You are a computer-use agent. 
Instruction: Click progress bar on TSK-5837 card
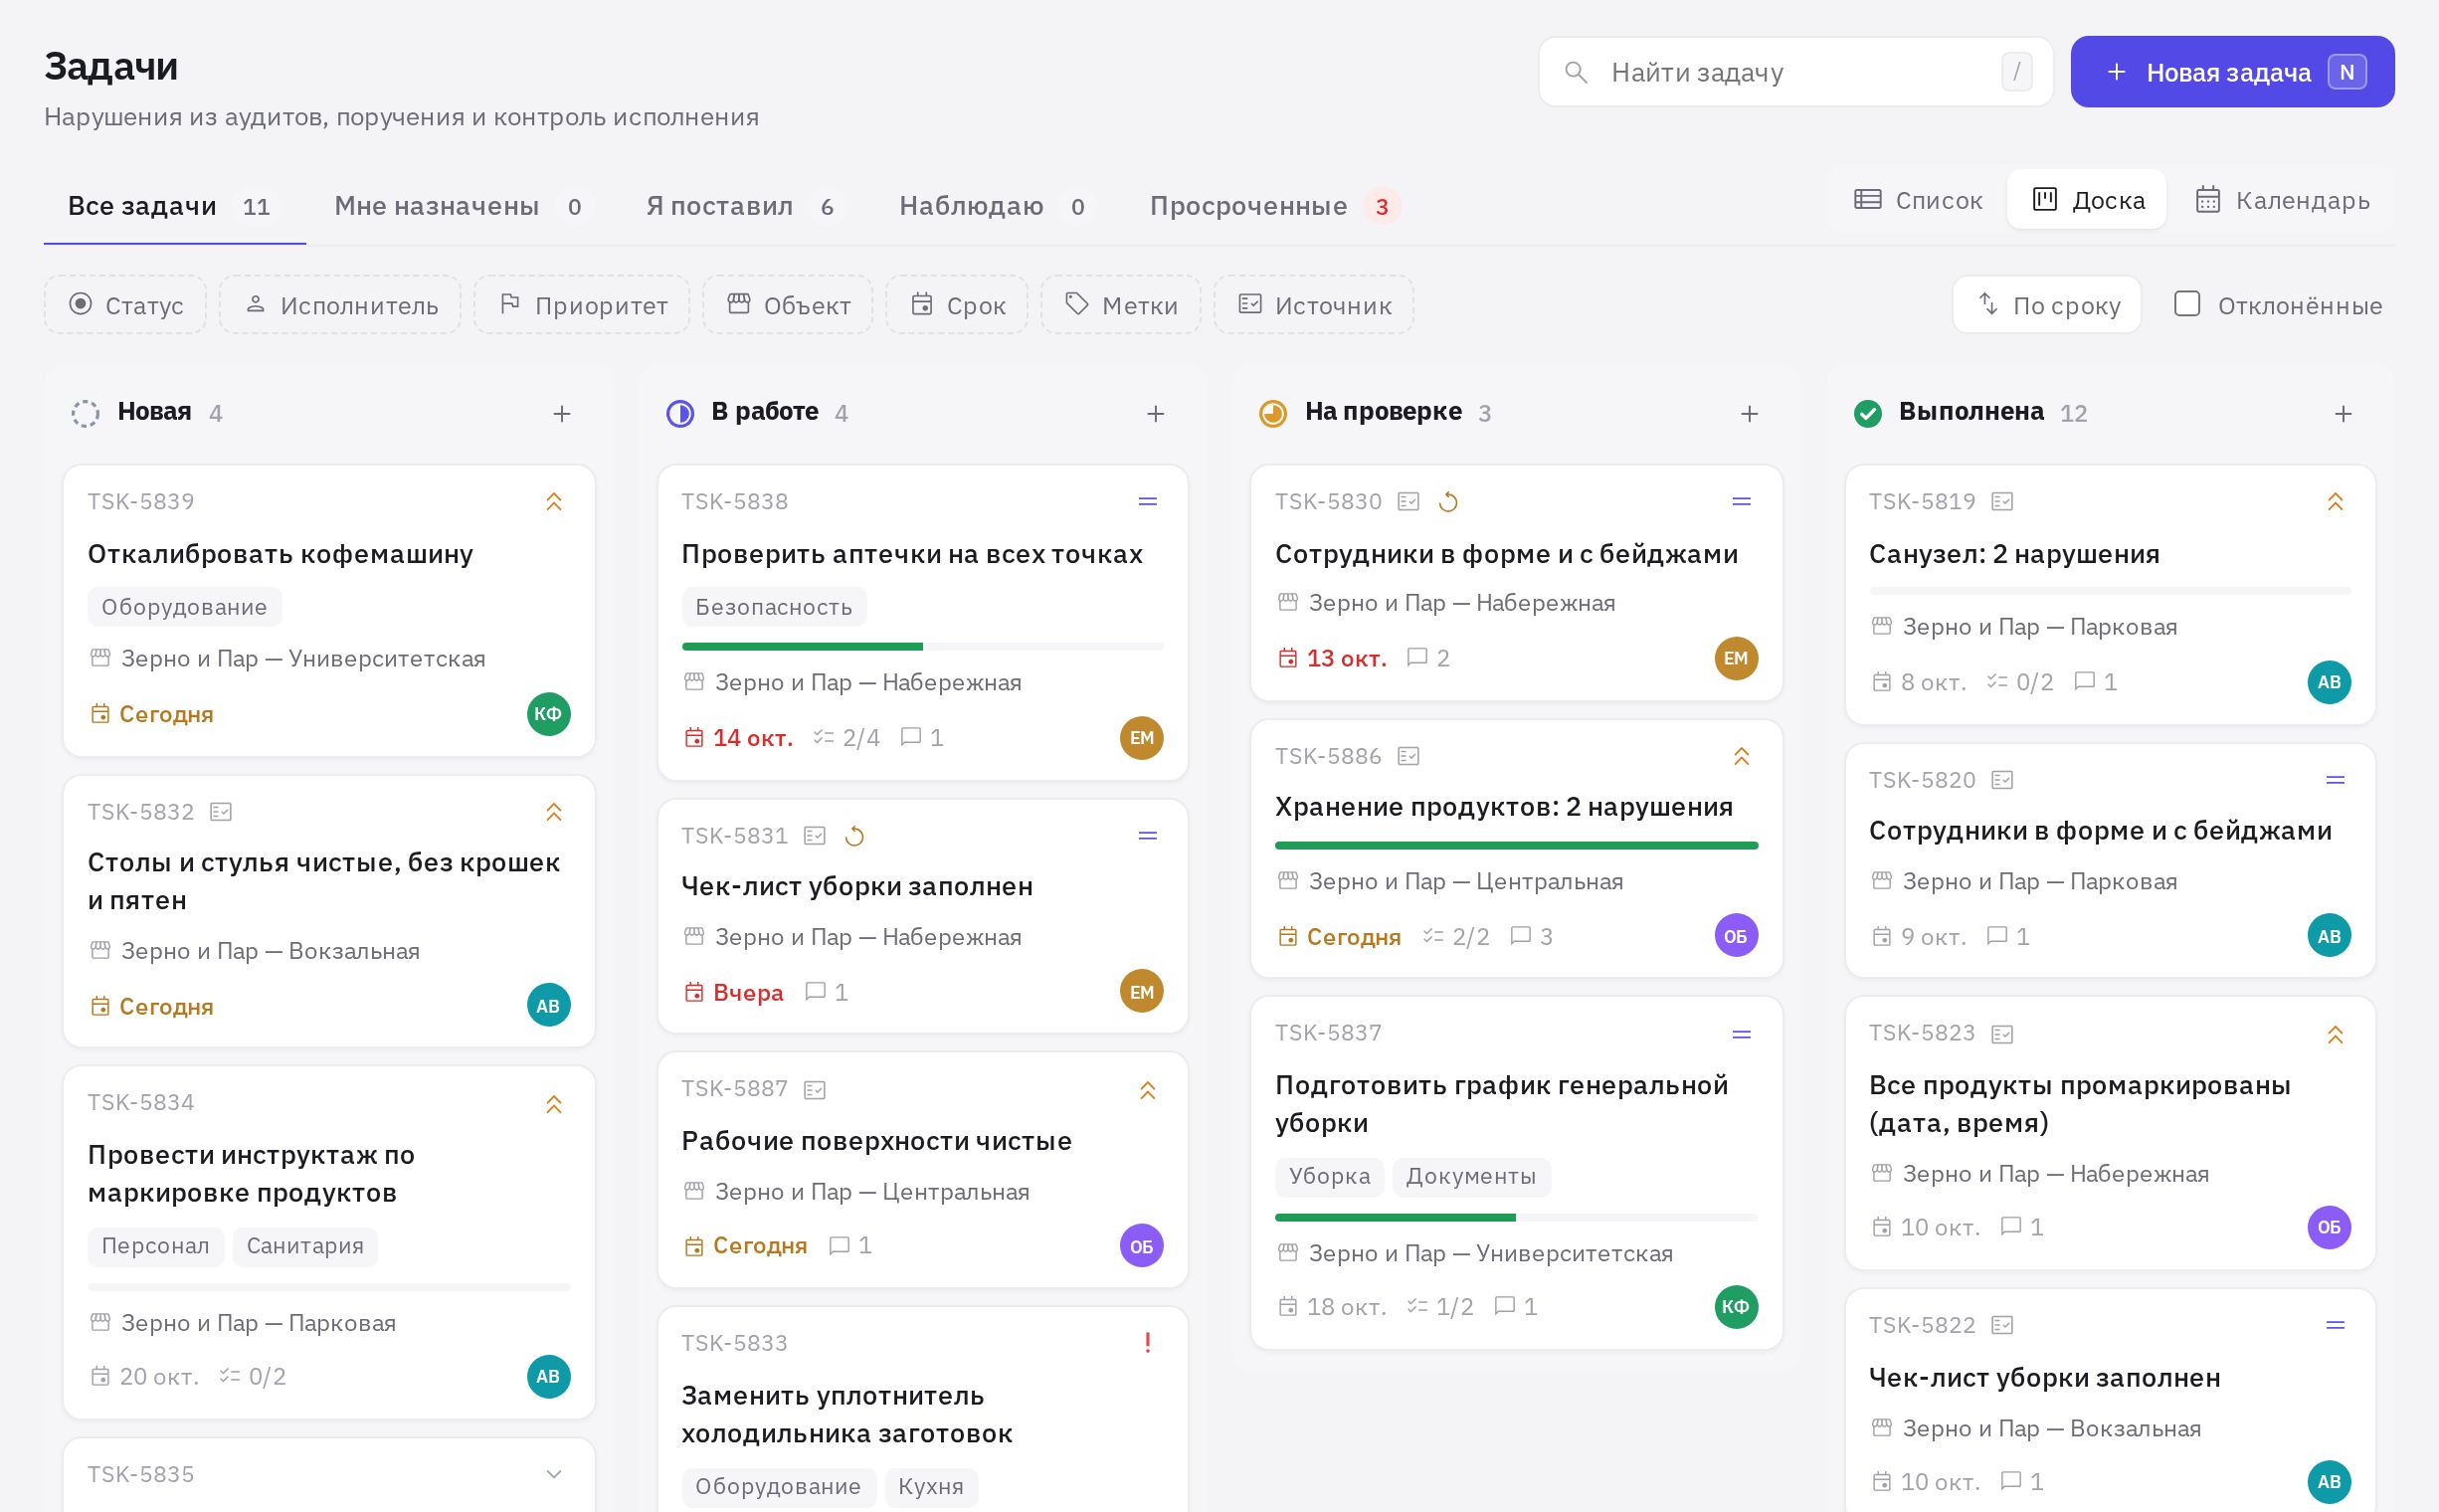(x=1516, y=1217)
